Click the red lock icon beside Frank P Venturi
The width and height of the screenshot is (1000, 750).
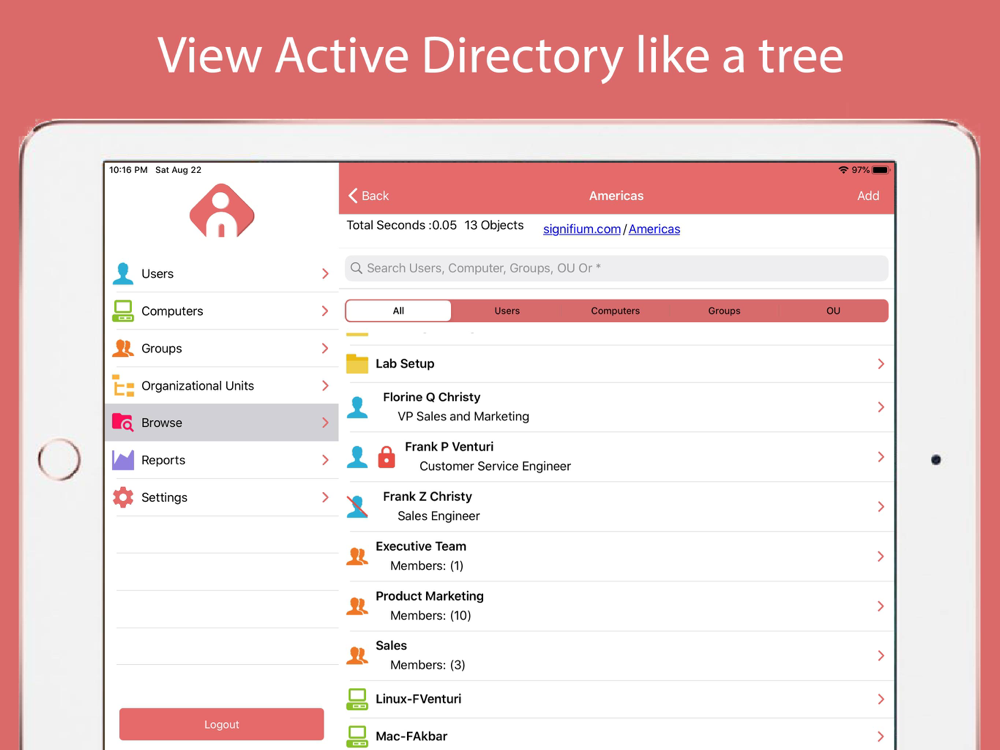click(386, 457)
